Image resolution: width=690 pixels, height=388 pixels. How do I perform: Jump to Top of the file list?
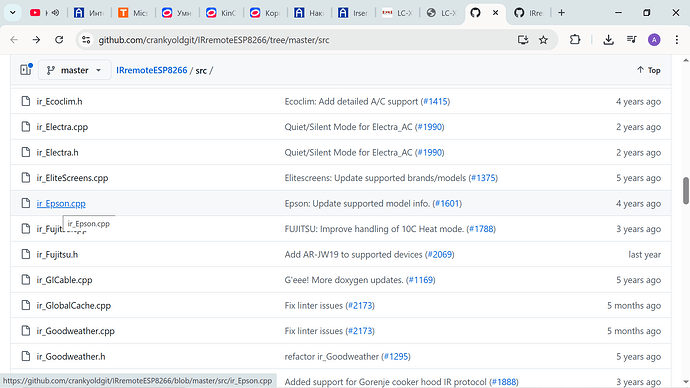pyautogui.click(x=649, y=70)
